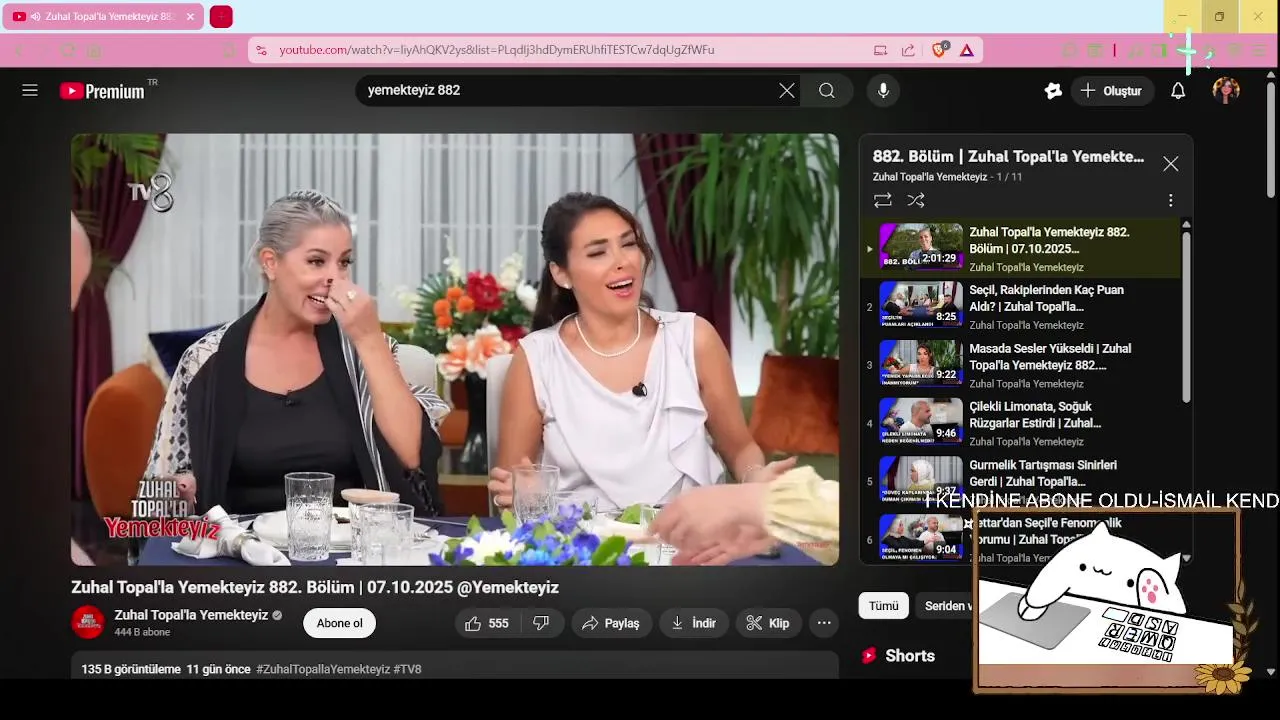
Task: Play the 9:46 thumbnail in the playlist
Action: click(921, 420)
